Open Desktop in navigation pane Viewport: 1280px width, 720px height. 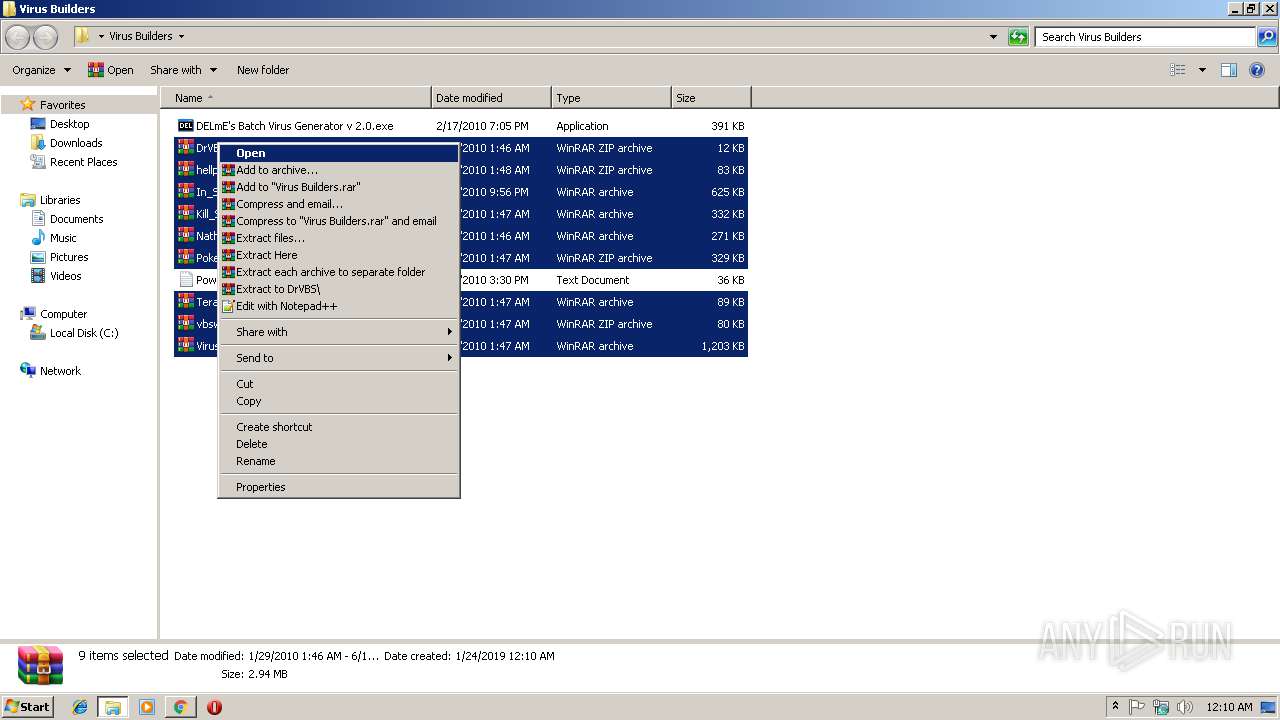[69, 124]
